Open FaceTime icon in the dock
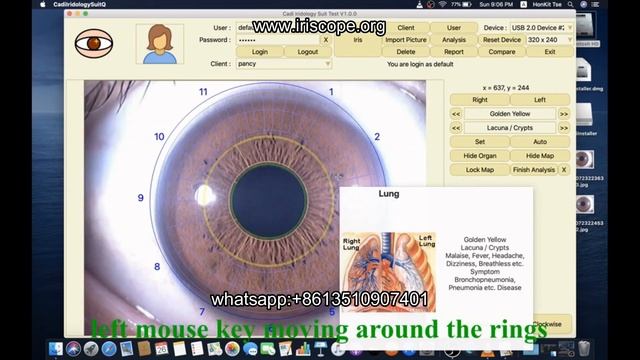640x360 pixels. (x=268, y=349)
